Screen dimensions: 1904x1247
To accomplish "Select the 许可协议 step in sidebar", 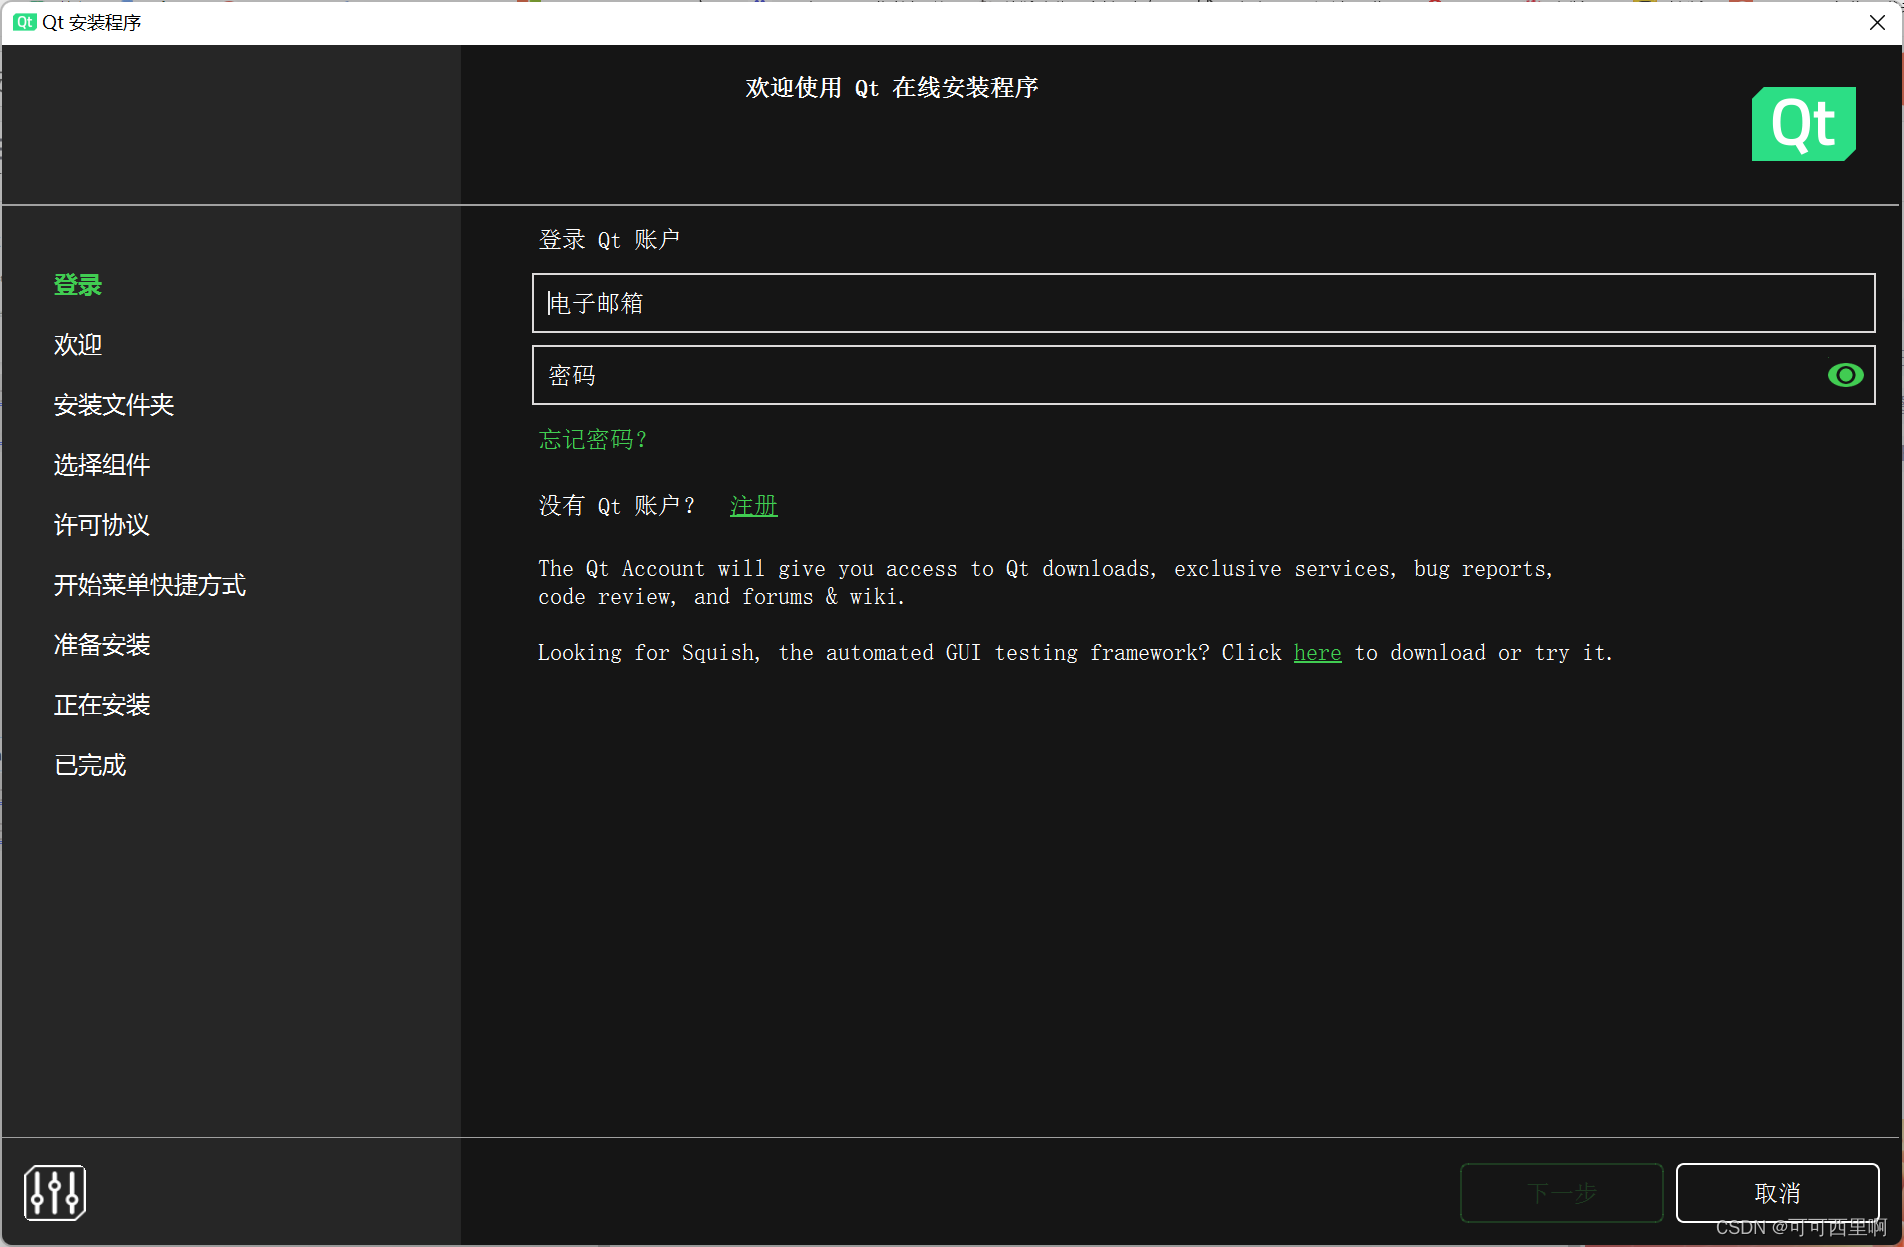I will (102, 525).
